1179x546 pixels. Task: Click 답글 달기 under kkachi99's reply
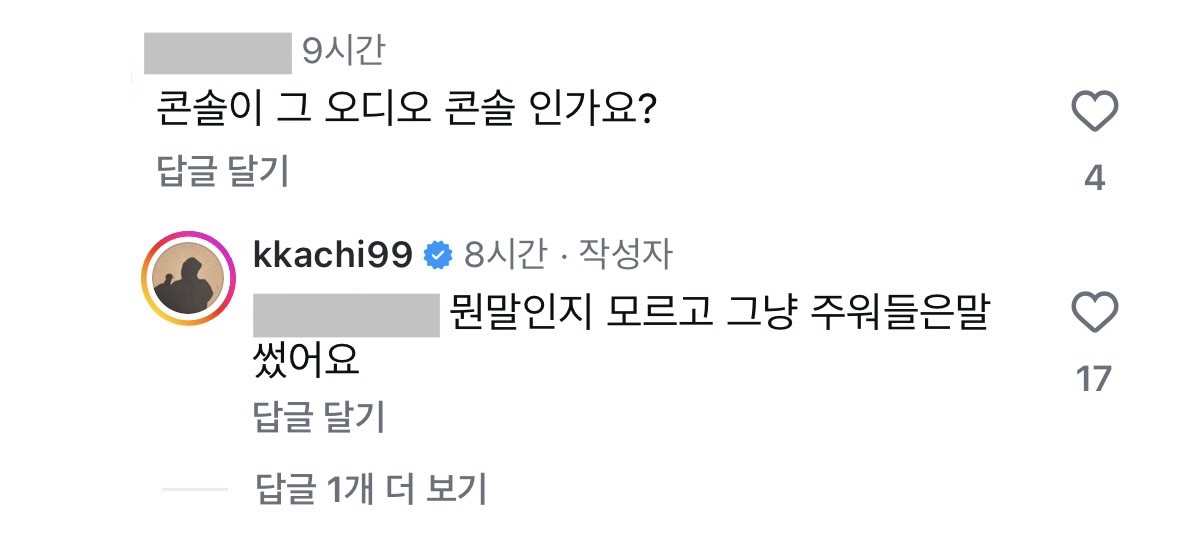tap(320, 417)
